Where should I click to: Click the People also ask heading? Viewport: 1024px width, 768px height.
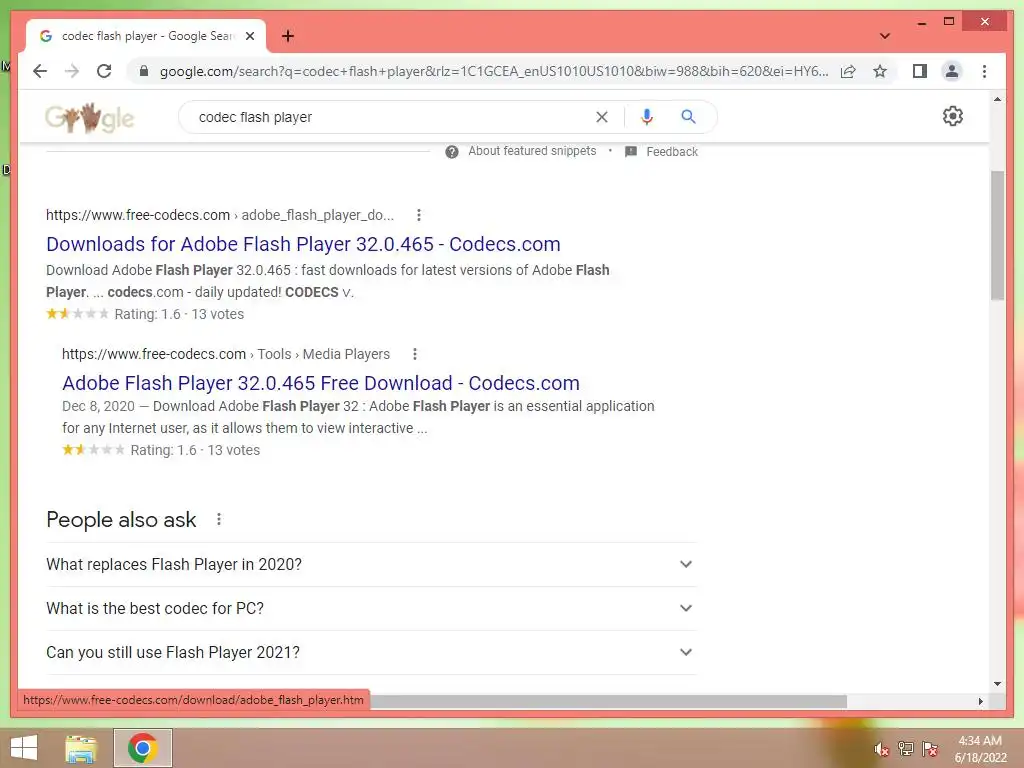[x=121, y=519]
